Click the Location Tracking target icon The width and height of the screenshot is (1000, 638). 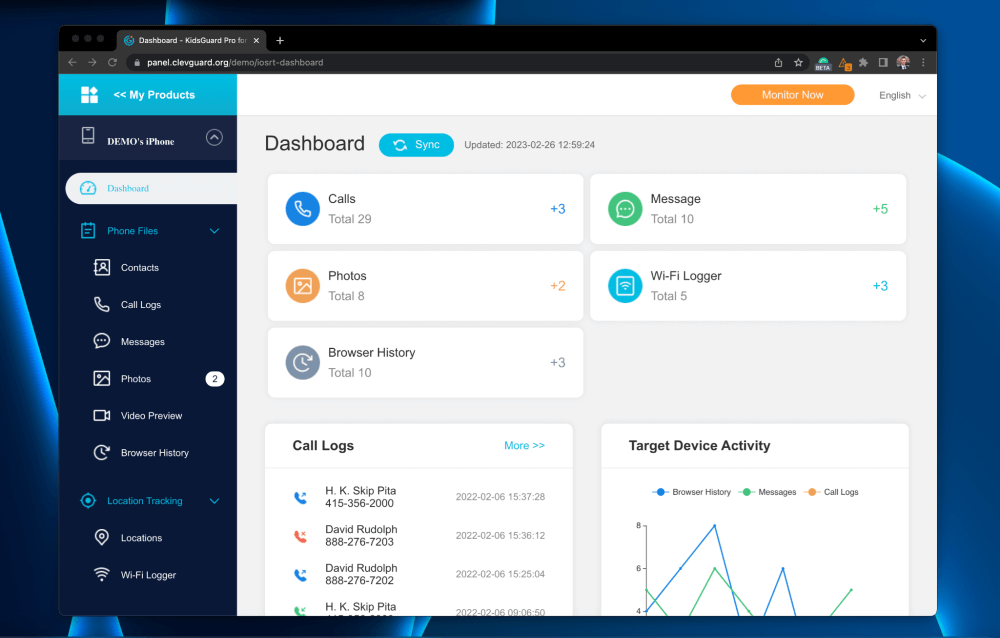(88, 501)
